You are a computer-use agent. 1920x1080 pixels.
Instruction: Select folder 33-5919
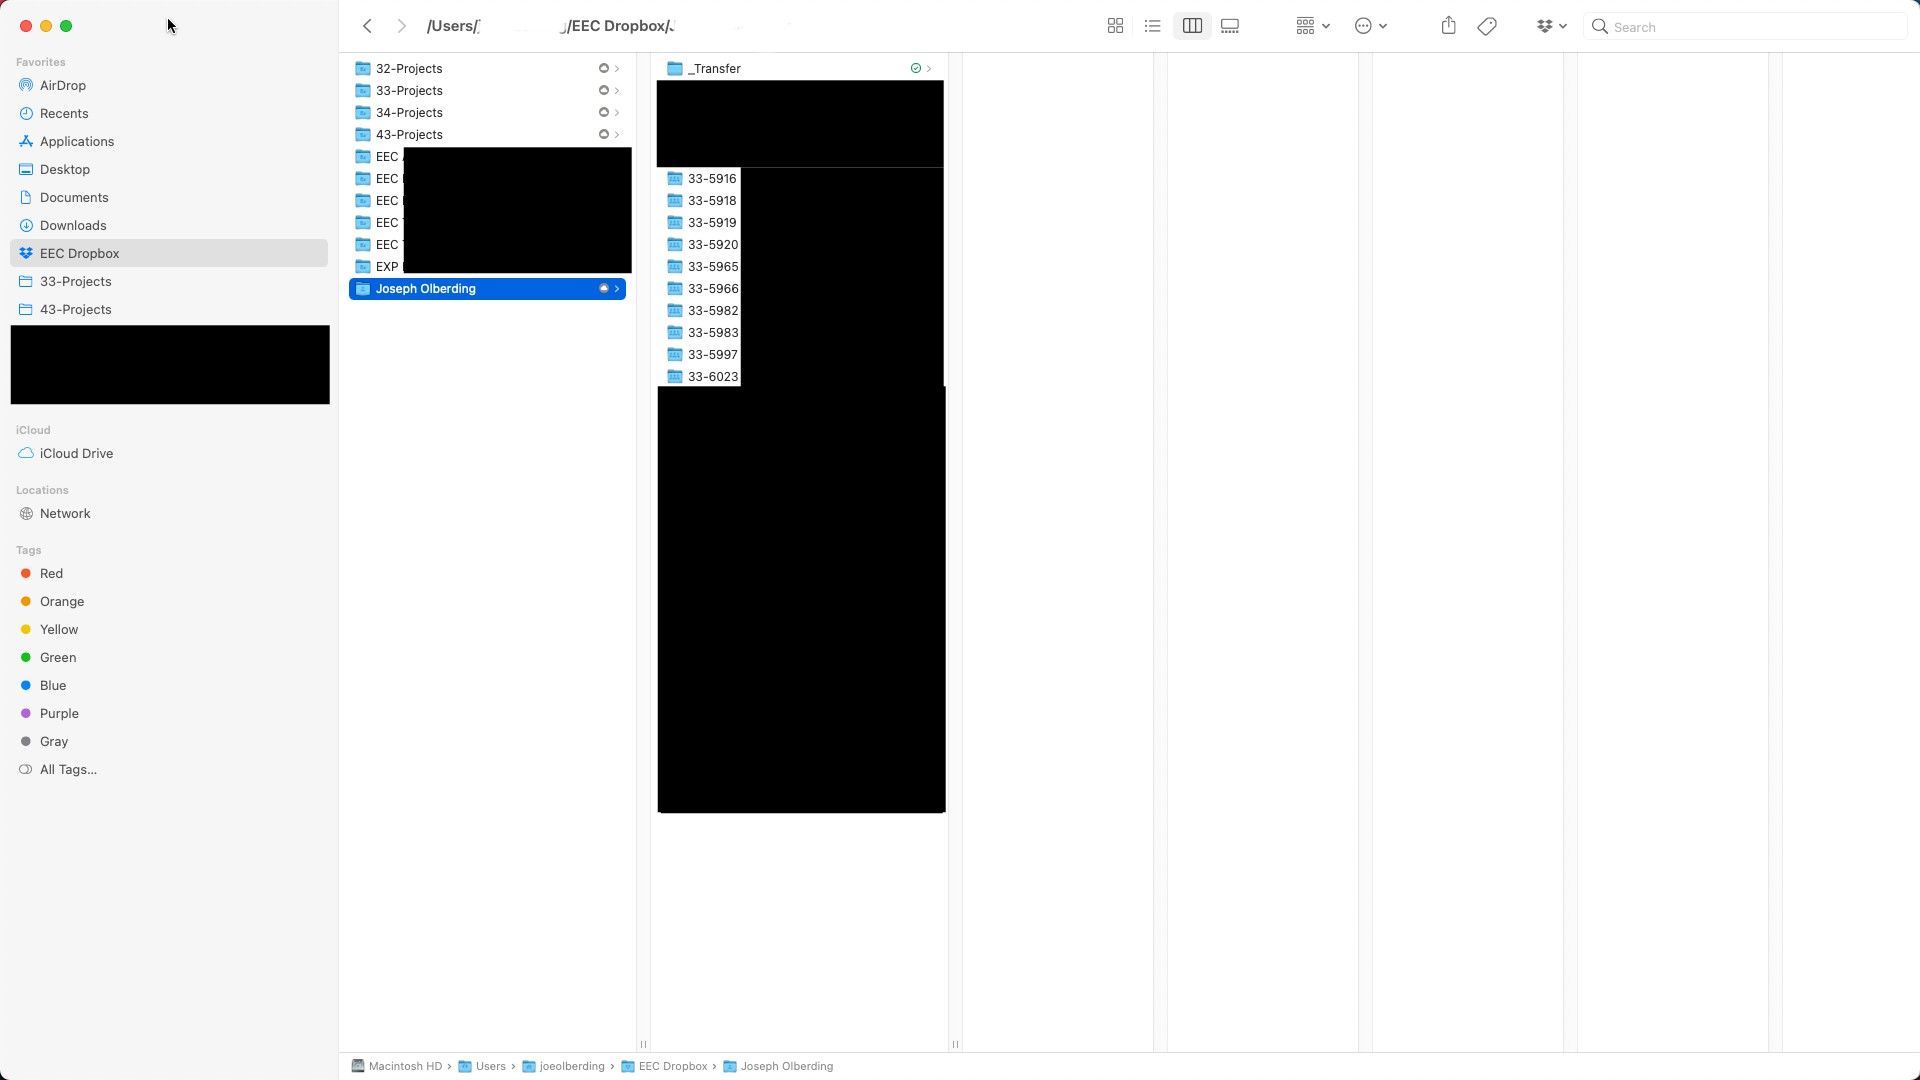tap(702, 222)
